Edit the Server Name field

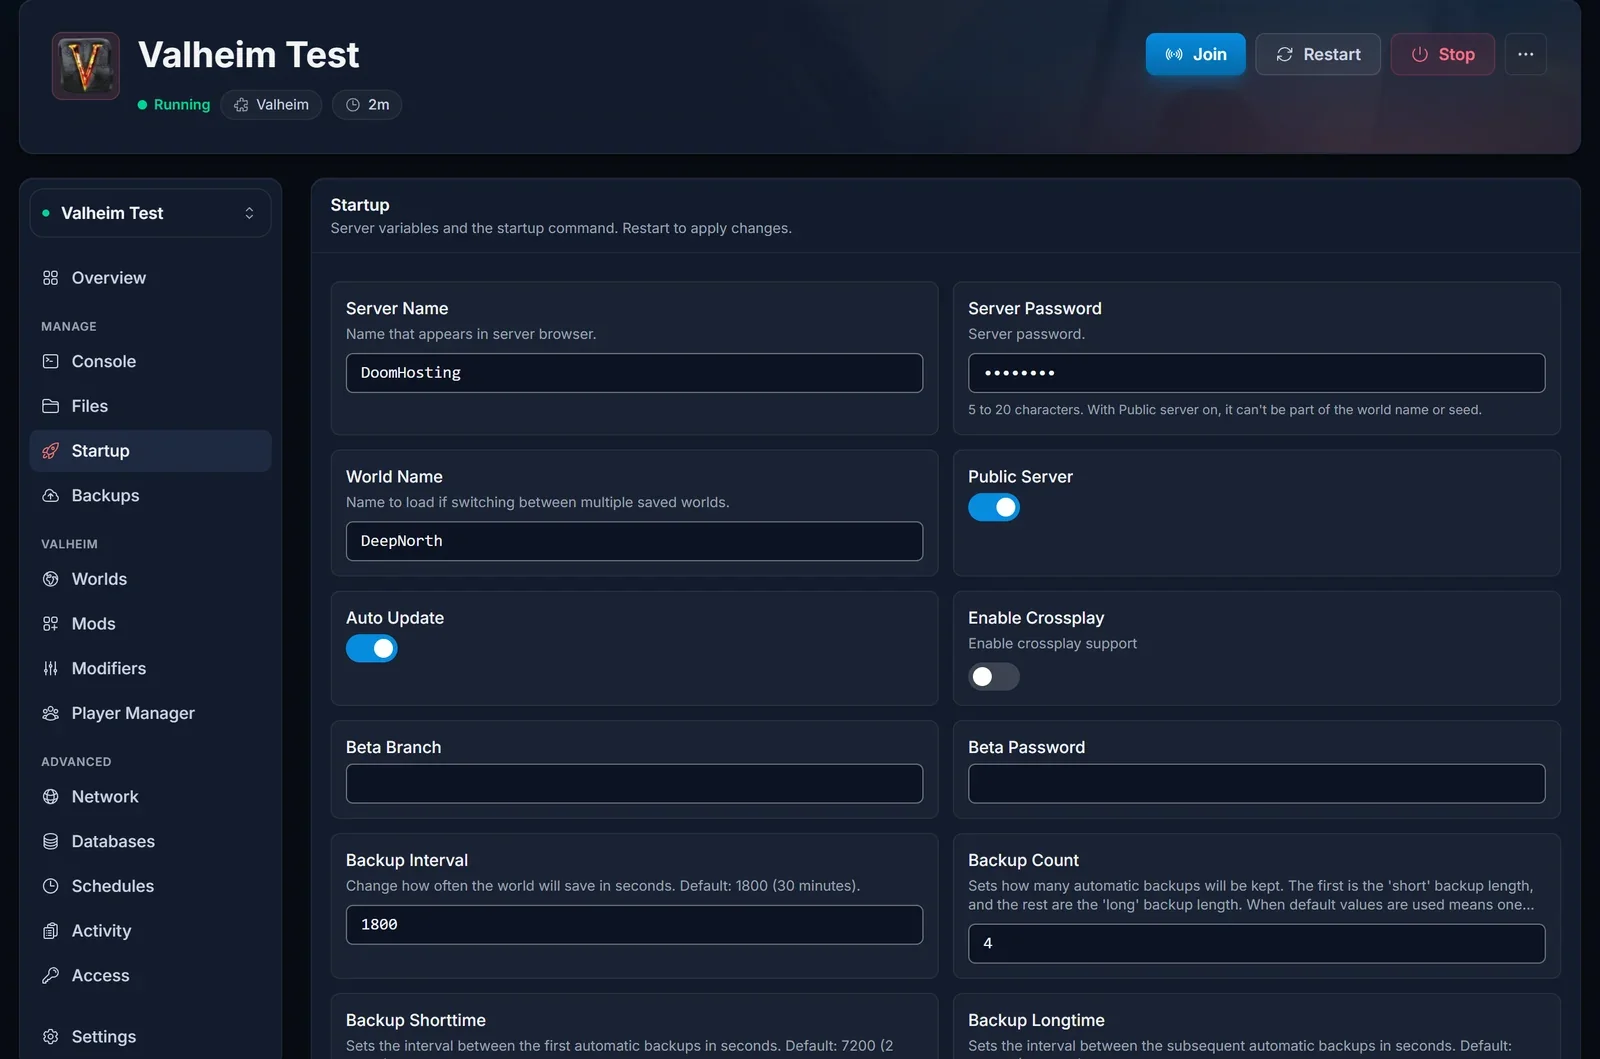[634, 373]
